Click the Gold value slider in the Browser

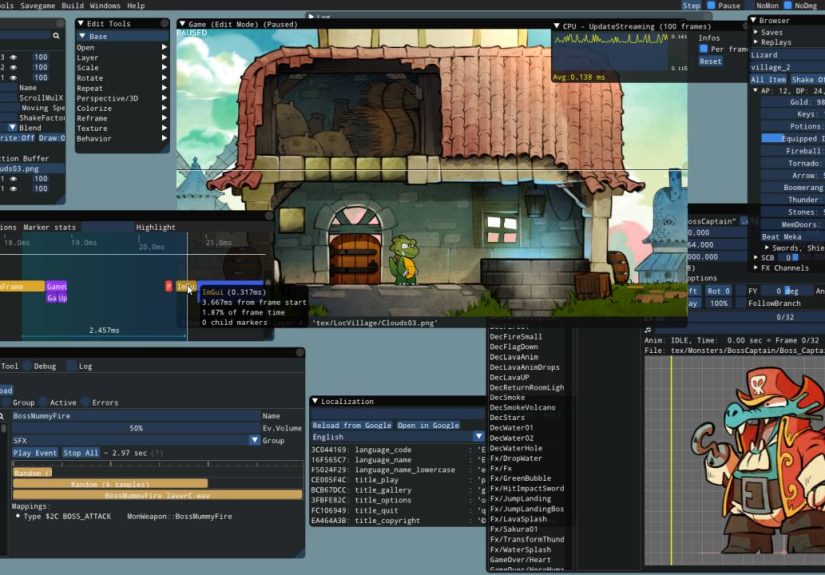click(x=793, y=102)
